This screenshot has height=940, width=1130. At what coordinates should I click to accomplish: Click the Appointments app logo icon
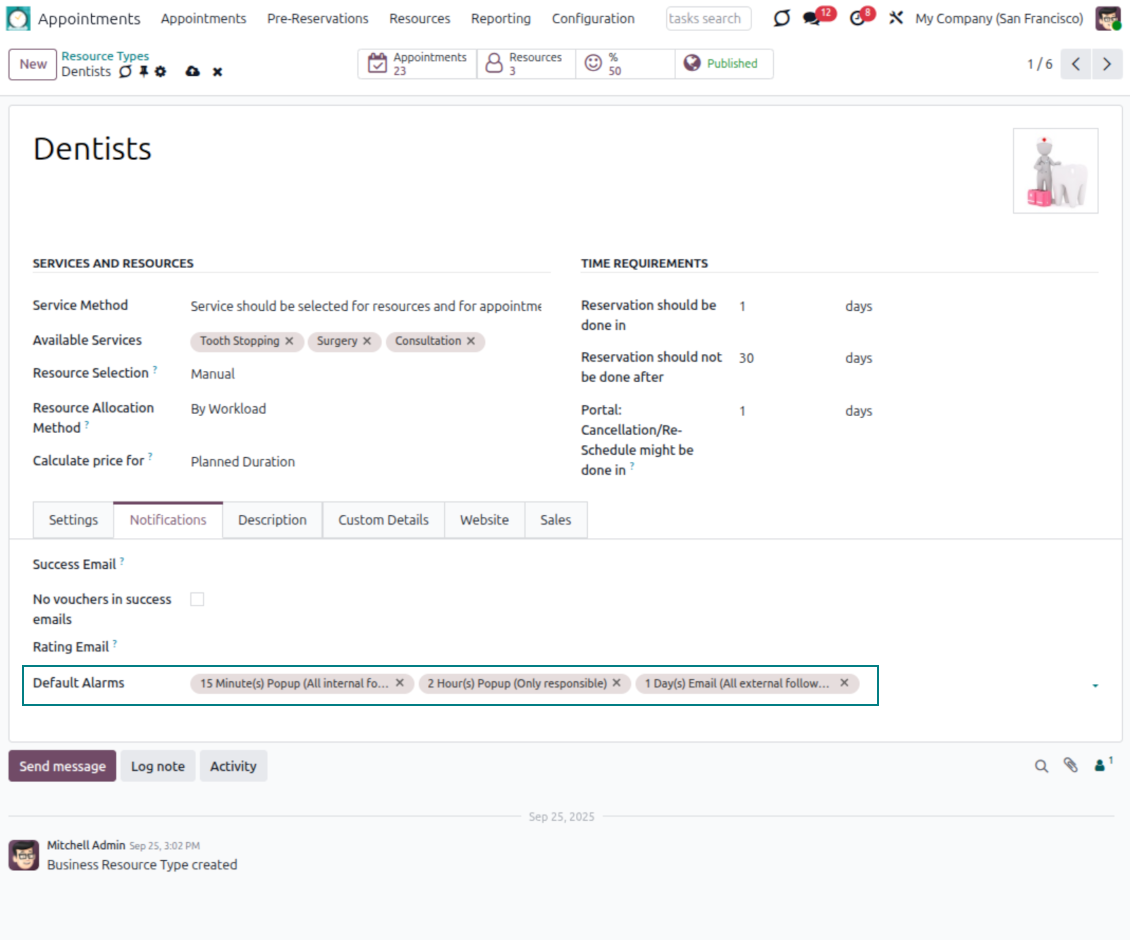tap(19, 18)
